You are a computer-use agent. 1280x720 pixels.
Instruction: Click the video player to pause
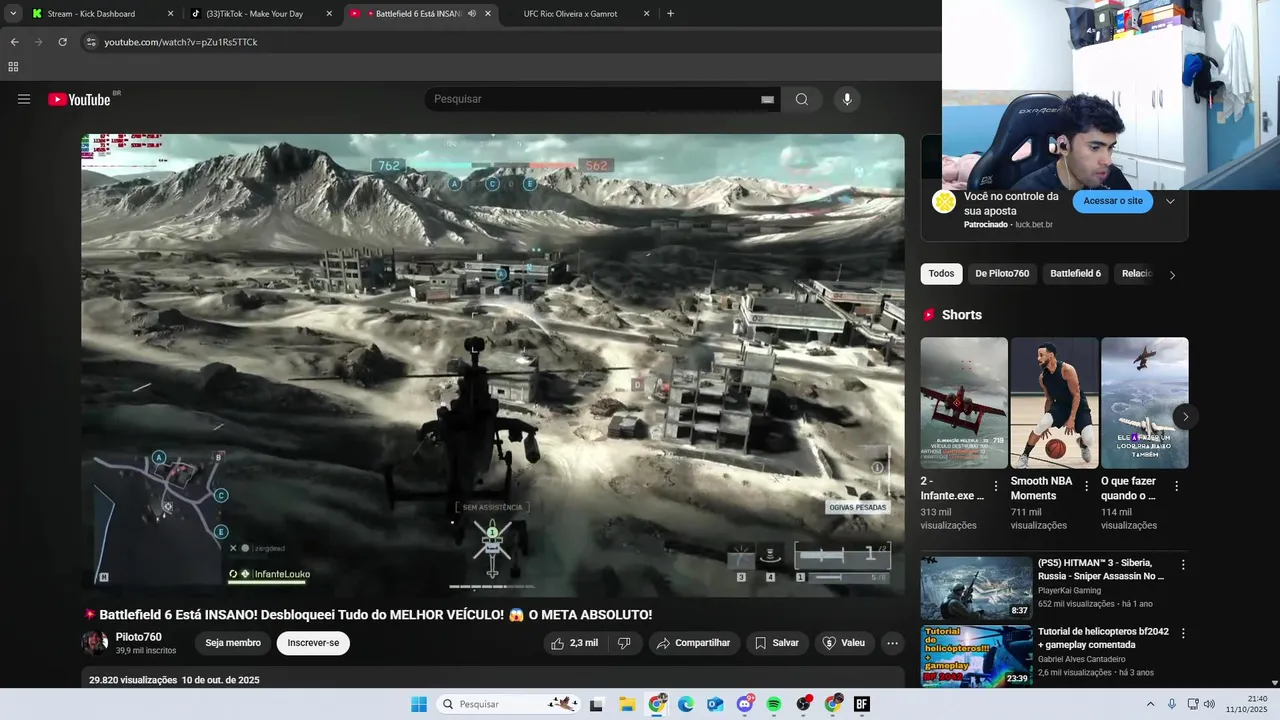493,365
